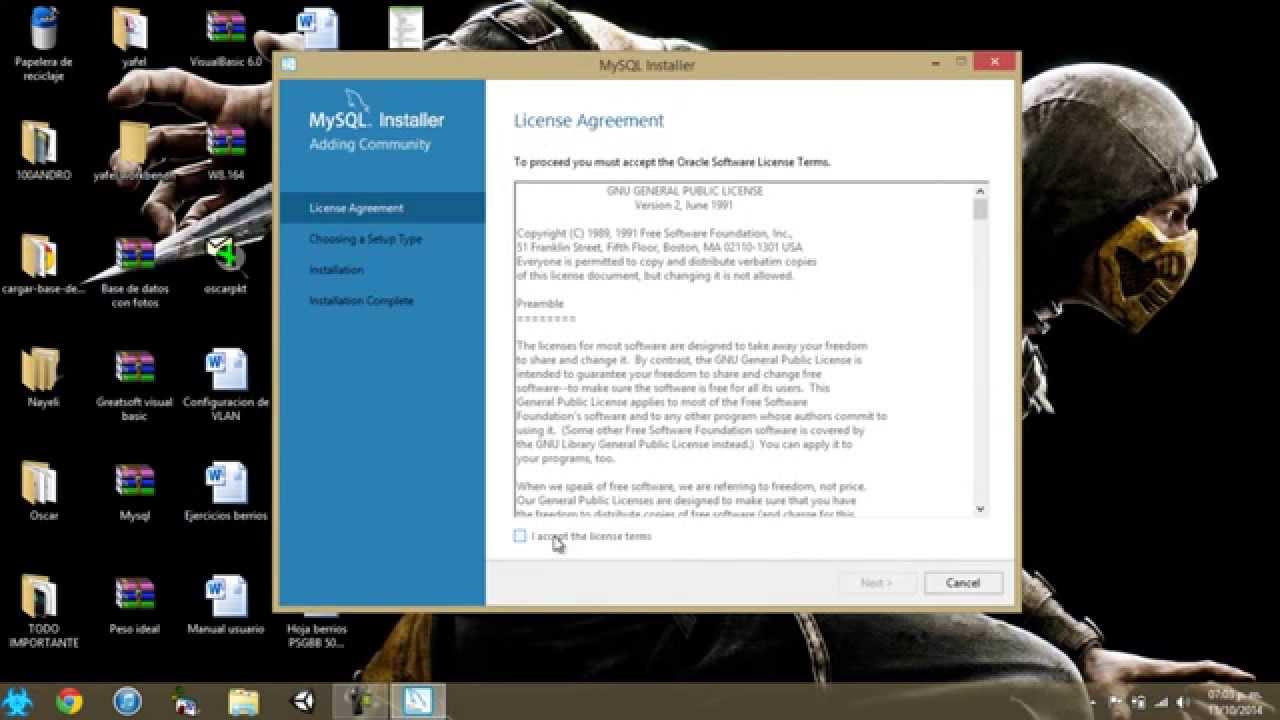Open the biohazard Start button on the taskbar
This screenshot has width=1280, height=720.
[18, 702]
